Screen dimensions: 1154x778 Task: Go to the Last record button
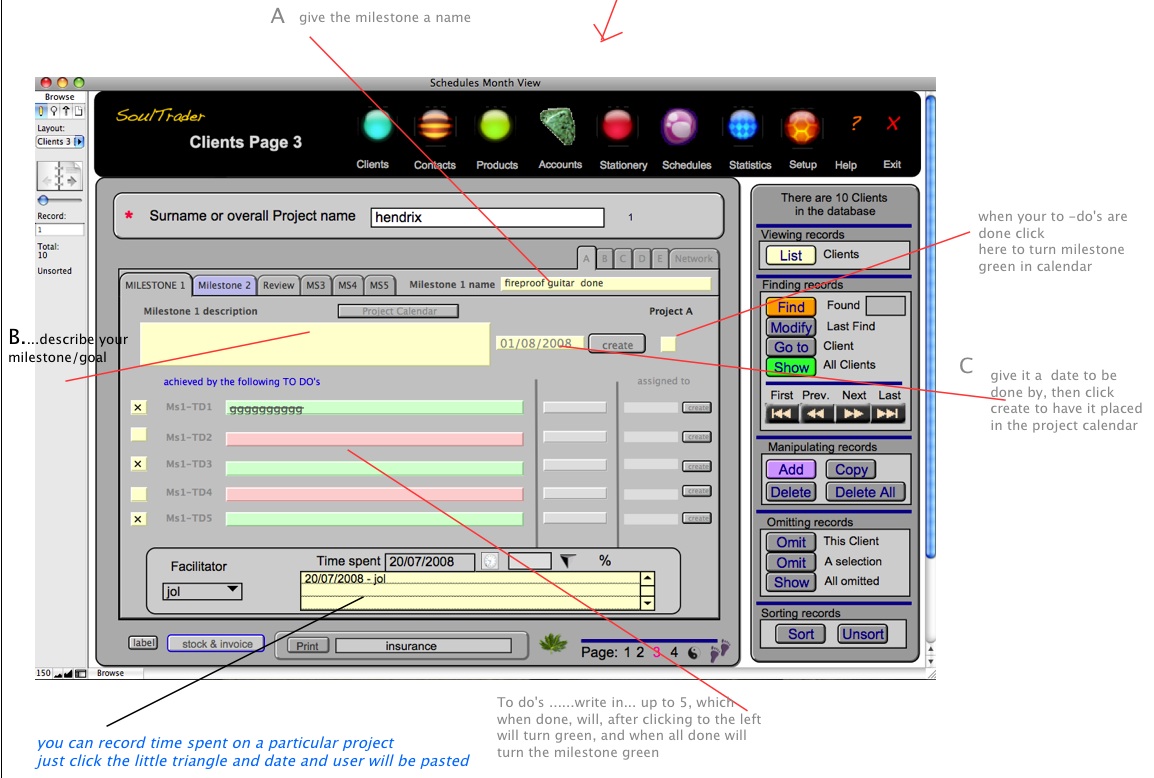[x=888, y=414]
